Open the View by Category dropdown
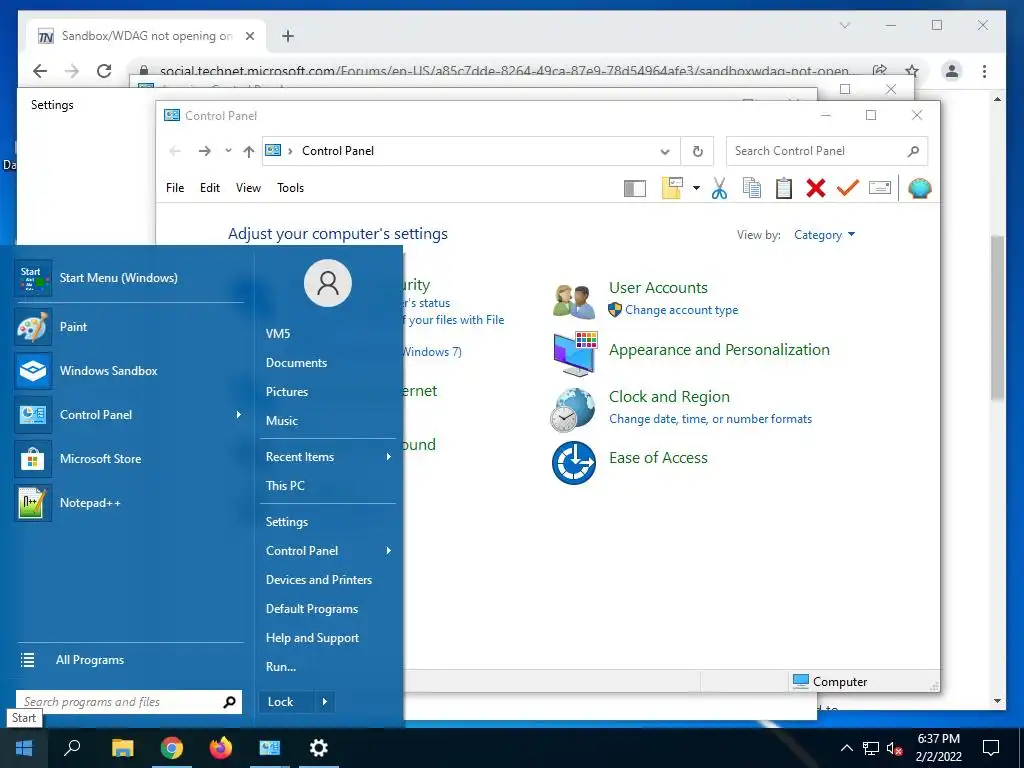 click(x=824, y=235)
